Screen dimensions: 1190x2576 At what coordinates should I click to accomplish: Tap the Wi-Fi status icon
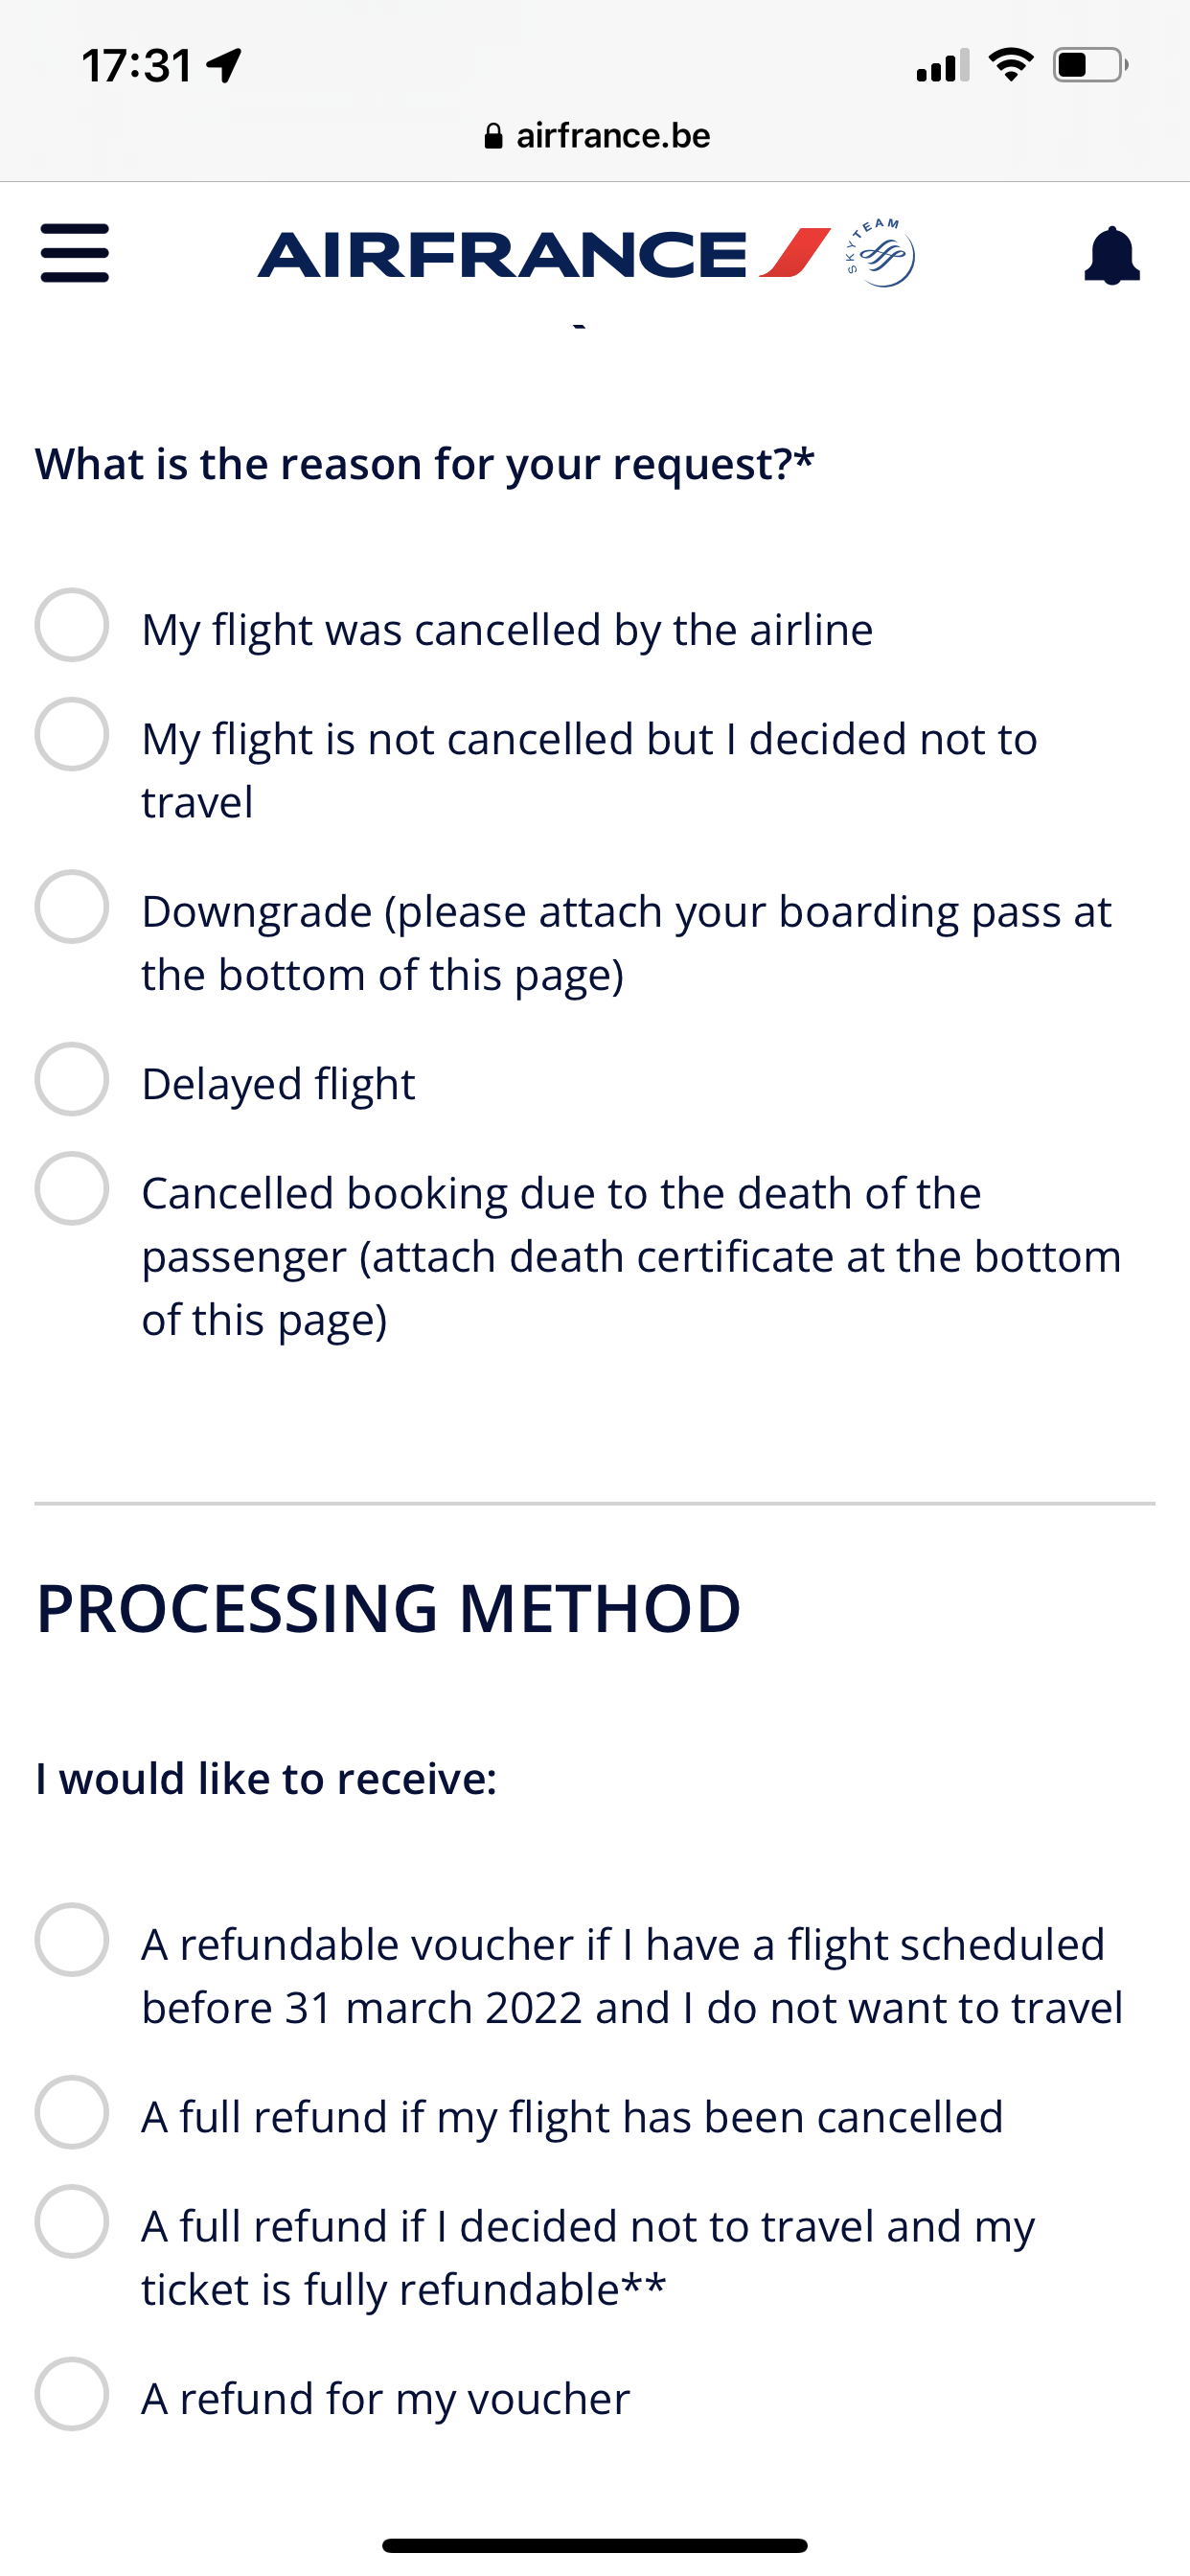coord(1010,65)
